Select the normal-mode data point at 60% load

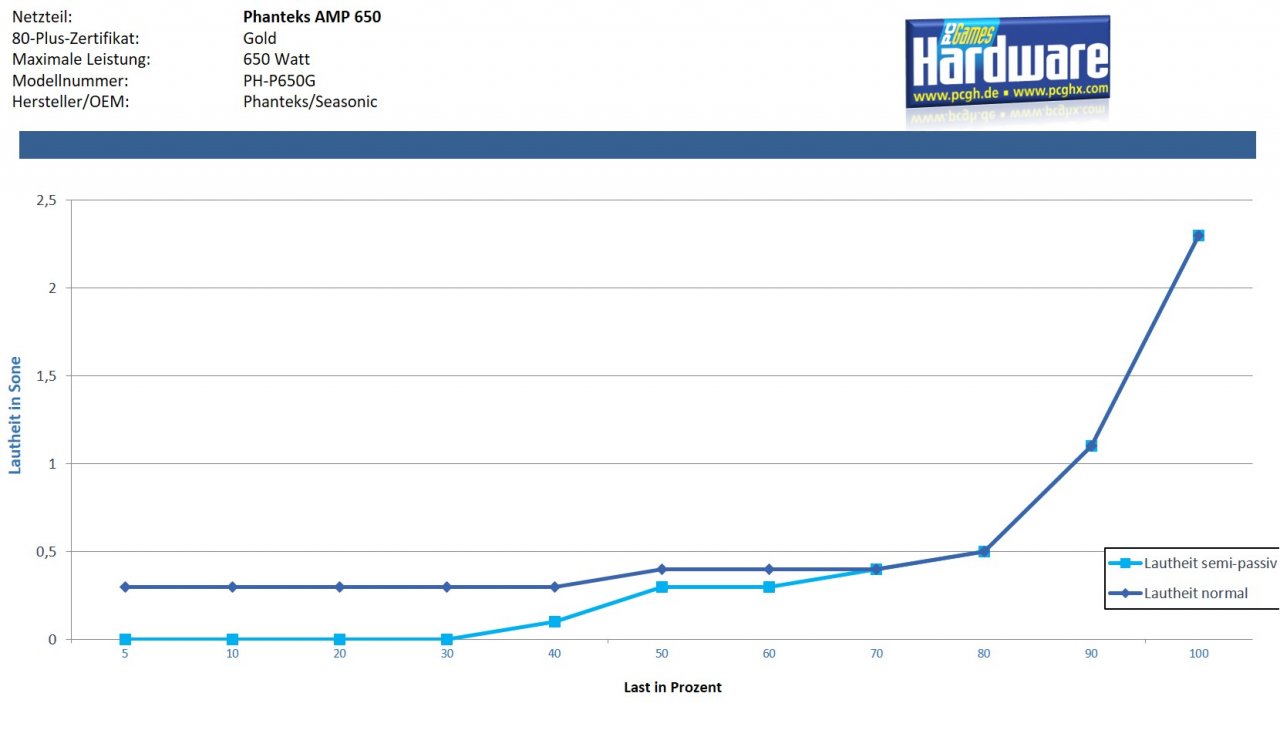(x=769, y=569)
